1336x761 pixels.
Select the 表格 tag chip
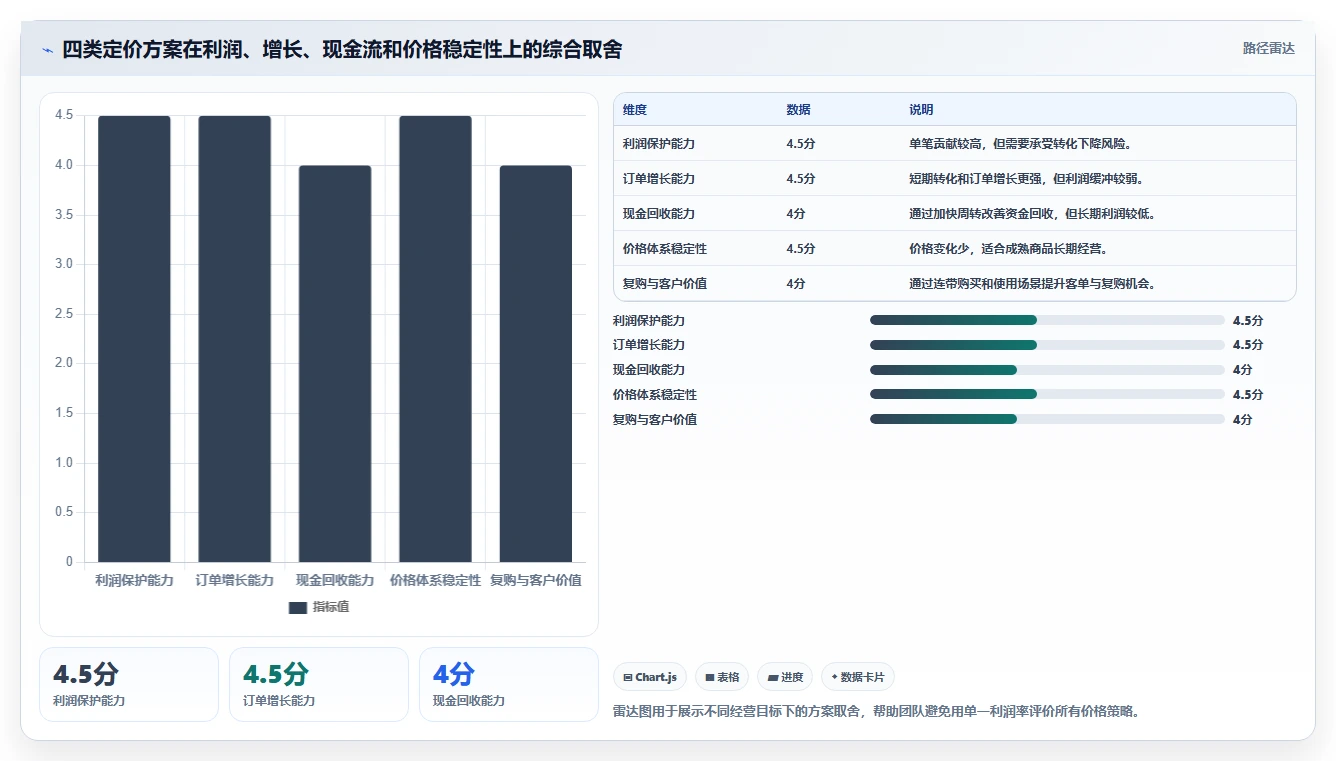click(x=722, y=677)
